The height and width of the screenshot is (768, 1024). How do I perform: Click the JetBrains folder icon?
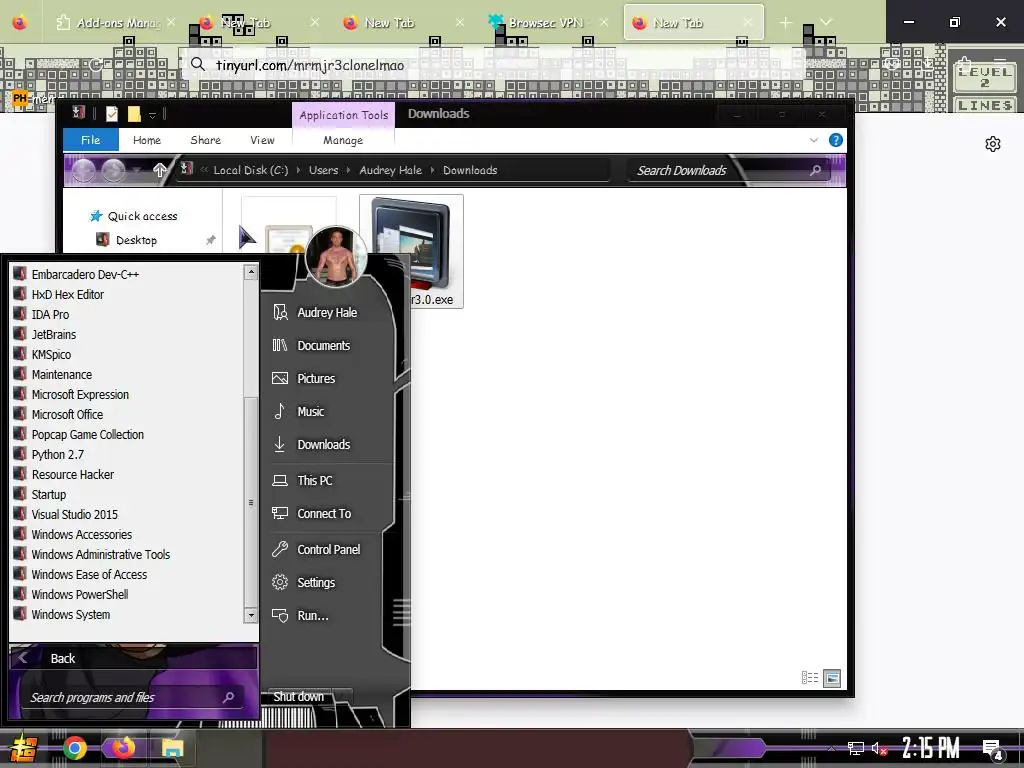[x=20, y=334]
